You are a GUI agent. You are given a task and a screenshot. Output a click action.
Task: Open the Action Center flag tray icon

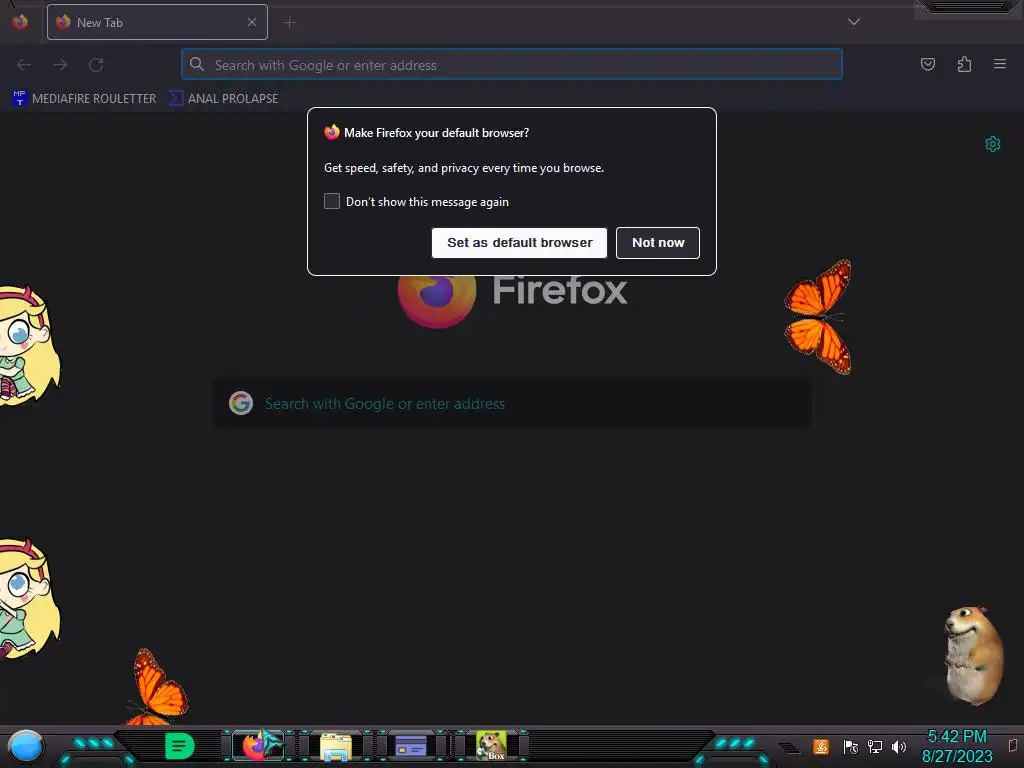click(850, 746)
